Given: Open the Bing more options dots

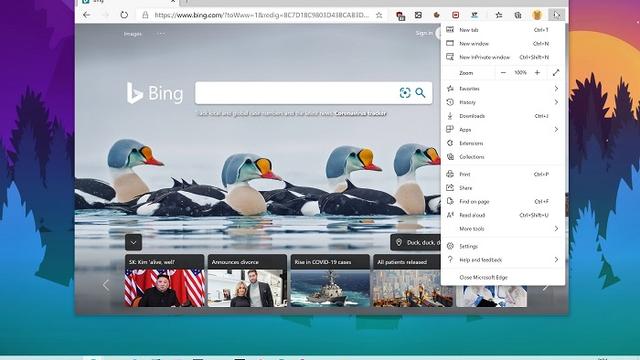Looking at the screenshot, I should [x=161, y=34].
